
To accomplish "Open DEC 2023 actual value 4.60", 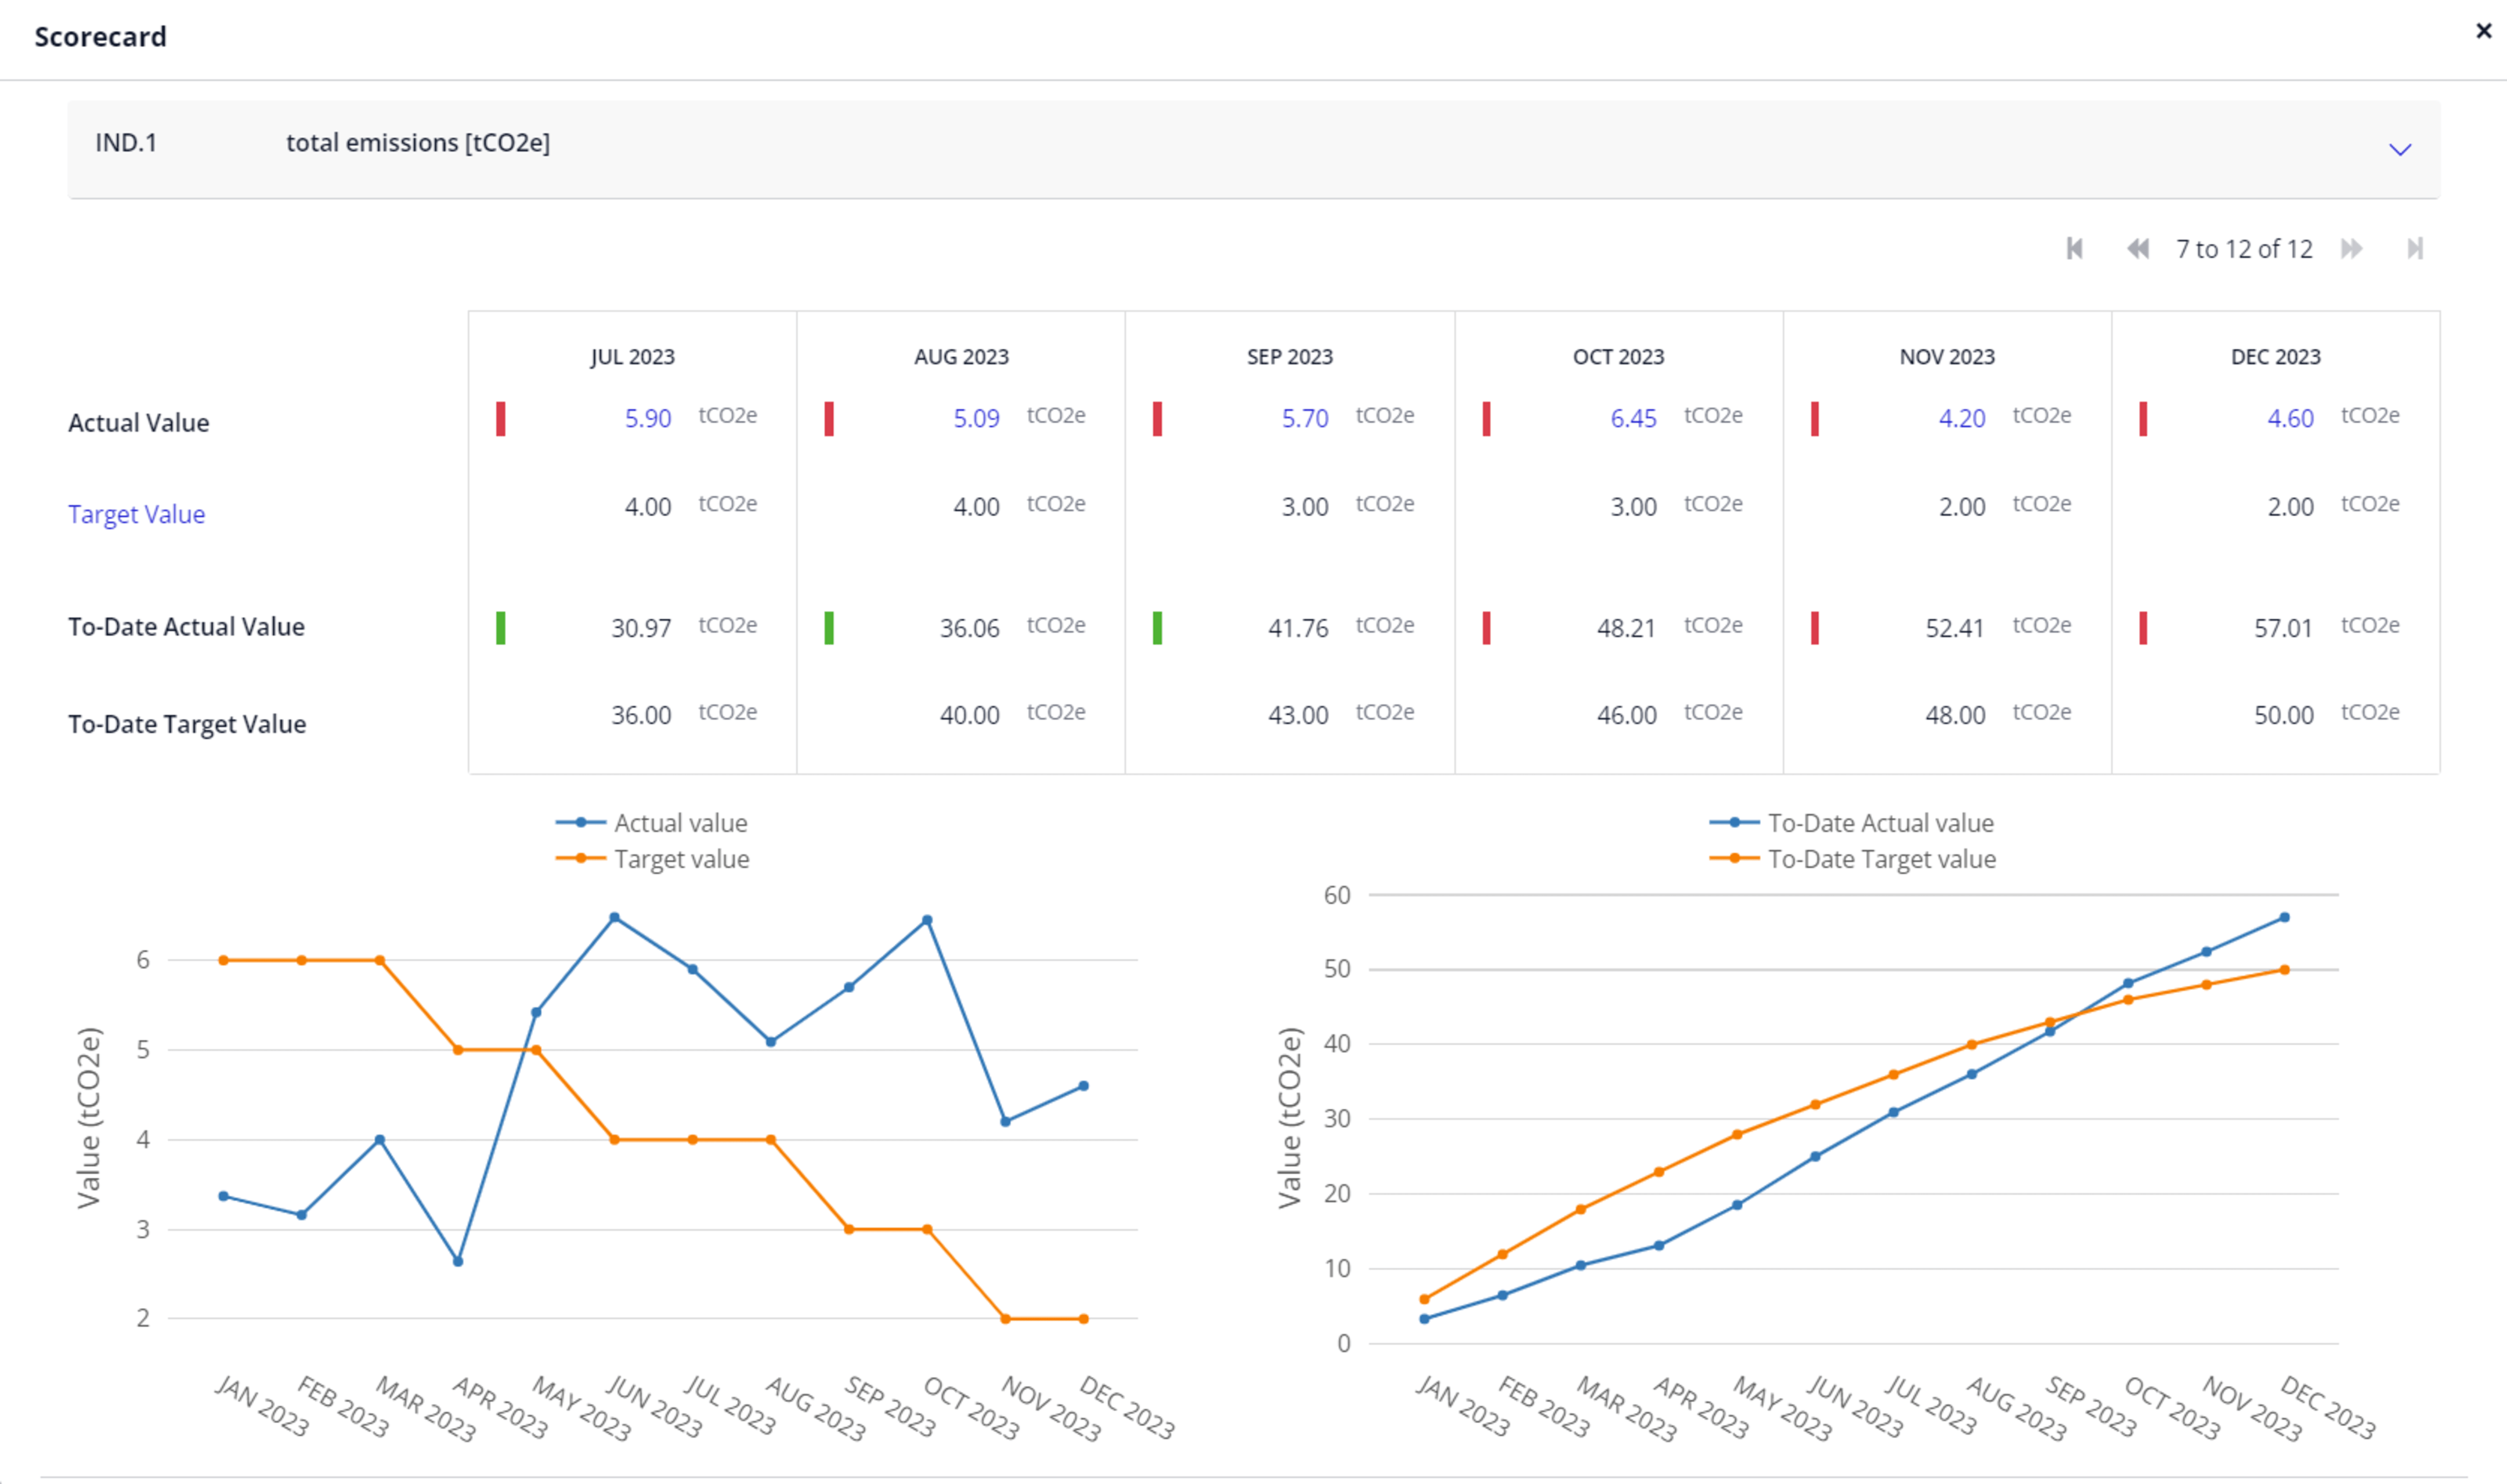I will coord(2290,418).
